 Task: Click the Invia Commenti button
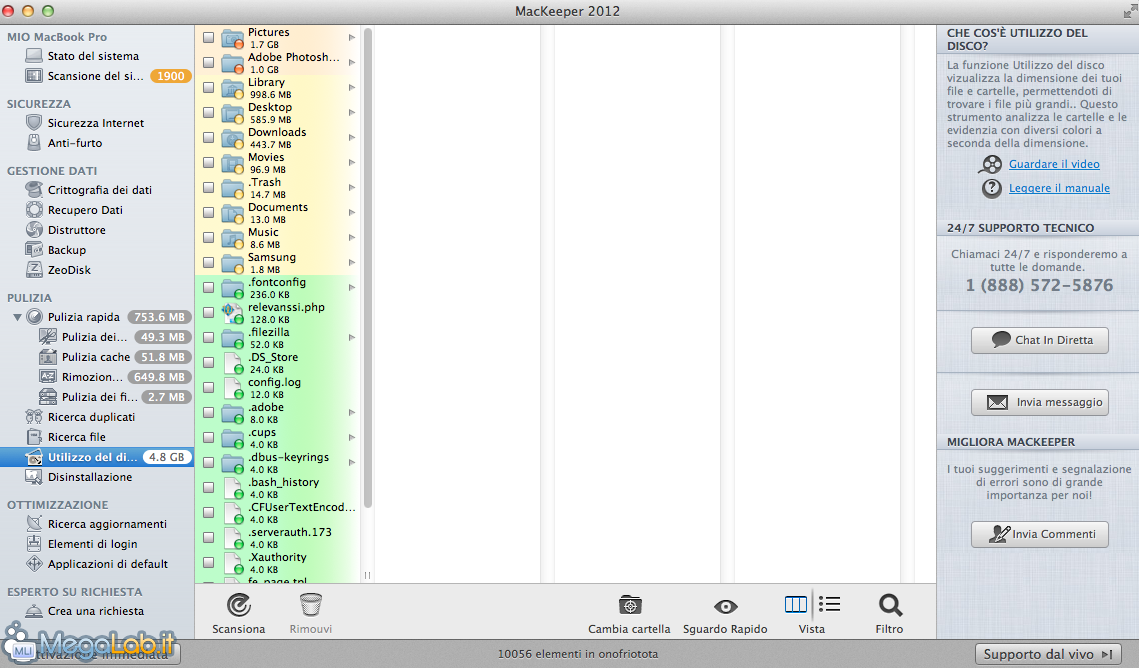[x=1039, y=534]
